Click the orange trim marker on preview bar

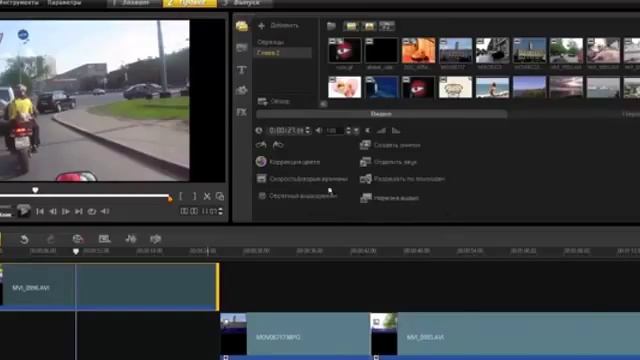pyautogui.click(x=170, y=198)
